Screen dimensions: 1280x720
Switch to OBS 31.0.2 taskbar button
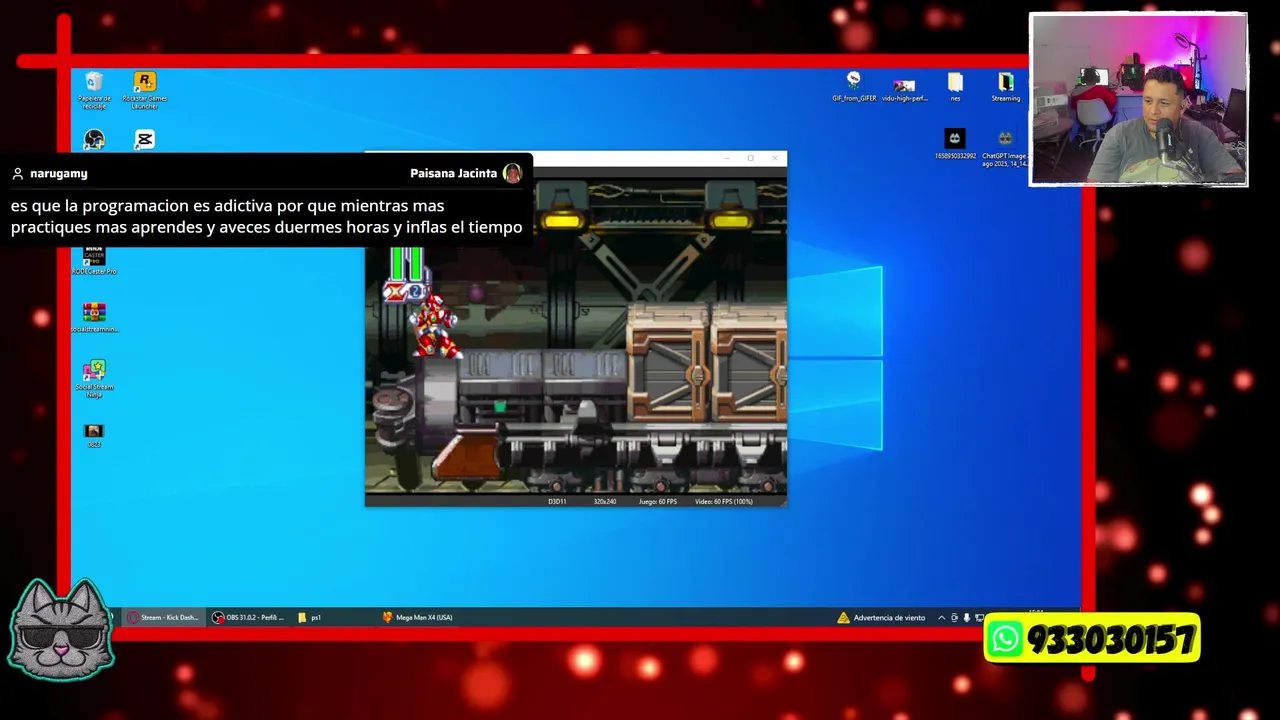coord(249,617)
